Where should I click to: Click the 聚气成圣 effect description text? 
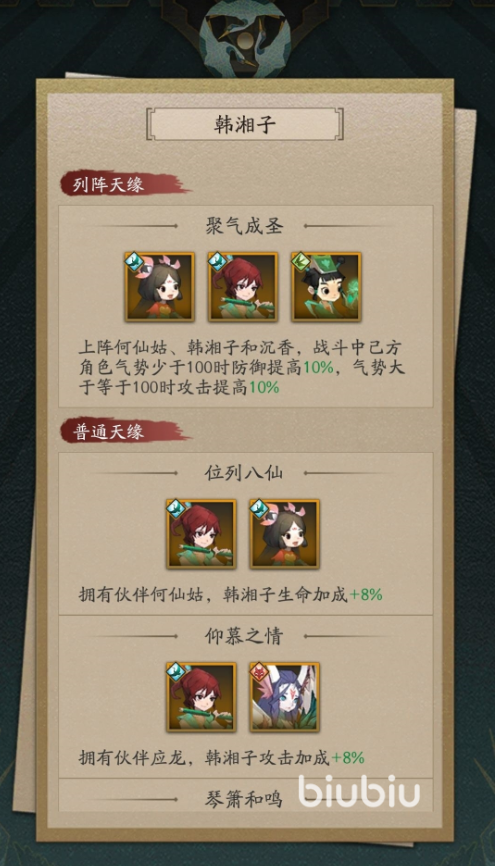tap(241, 367)
